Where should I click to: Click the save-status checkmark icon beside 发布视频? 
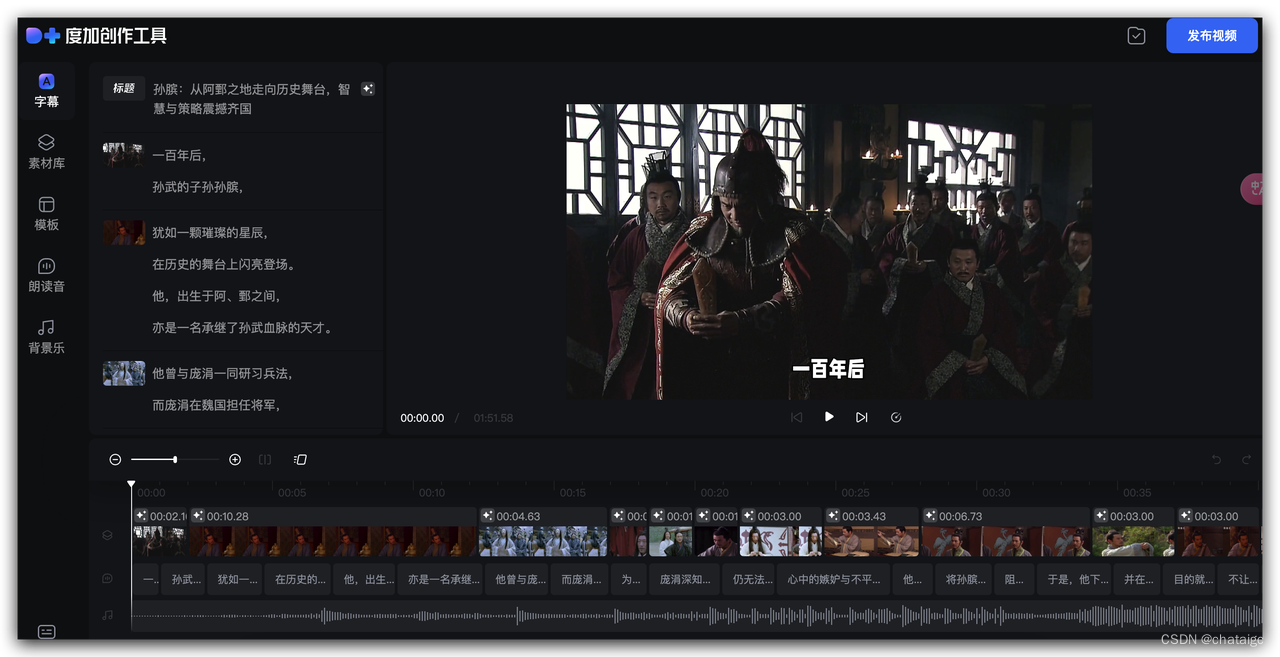[x=1136, y=35]
